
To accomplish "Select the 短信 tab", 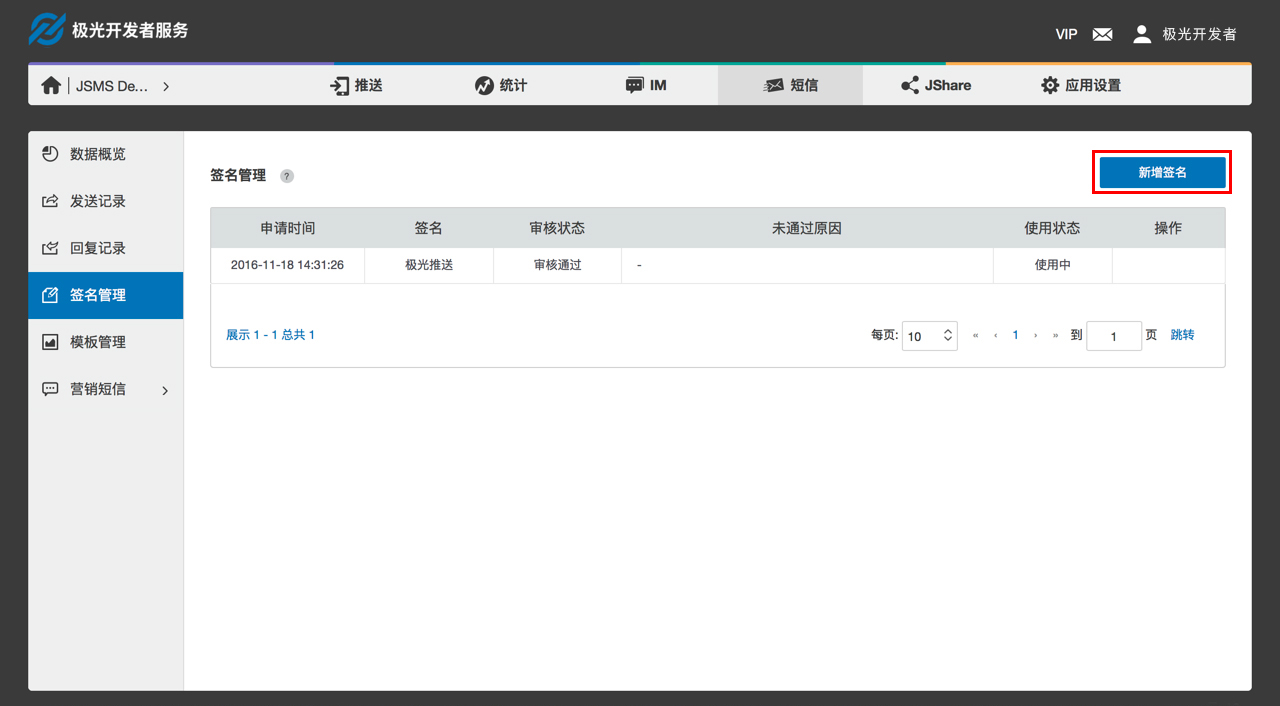I will [x=790, y=86].
